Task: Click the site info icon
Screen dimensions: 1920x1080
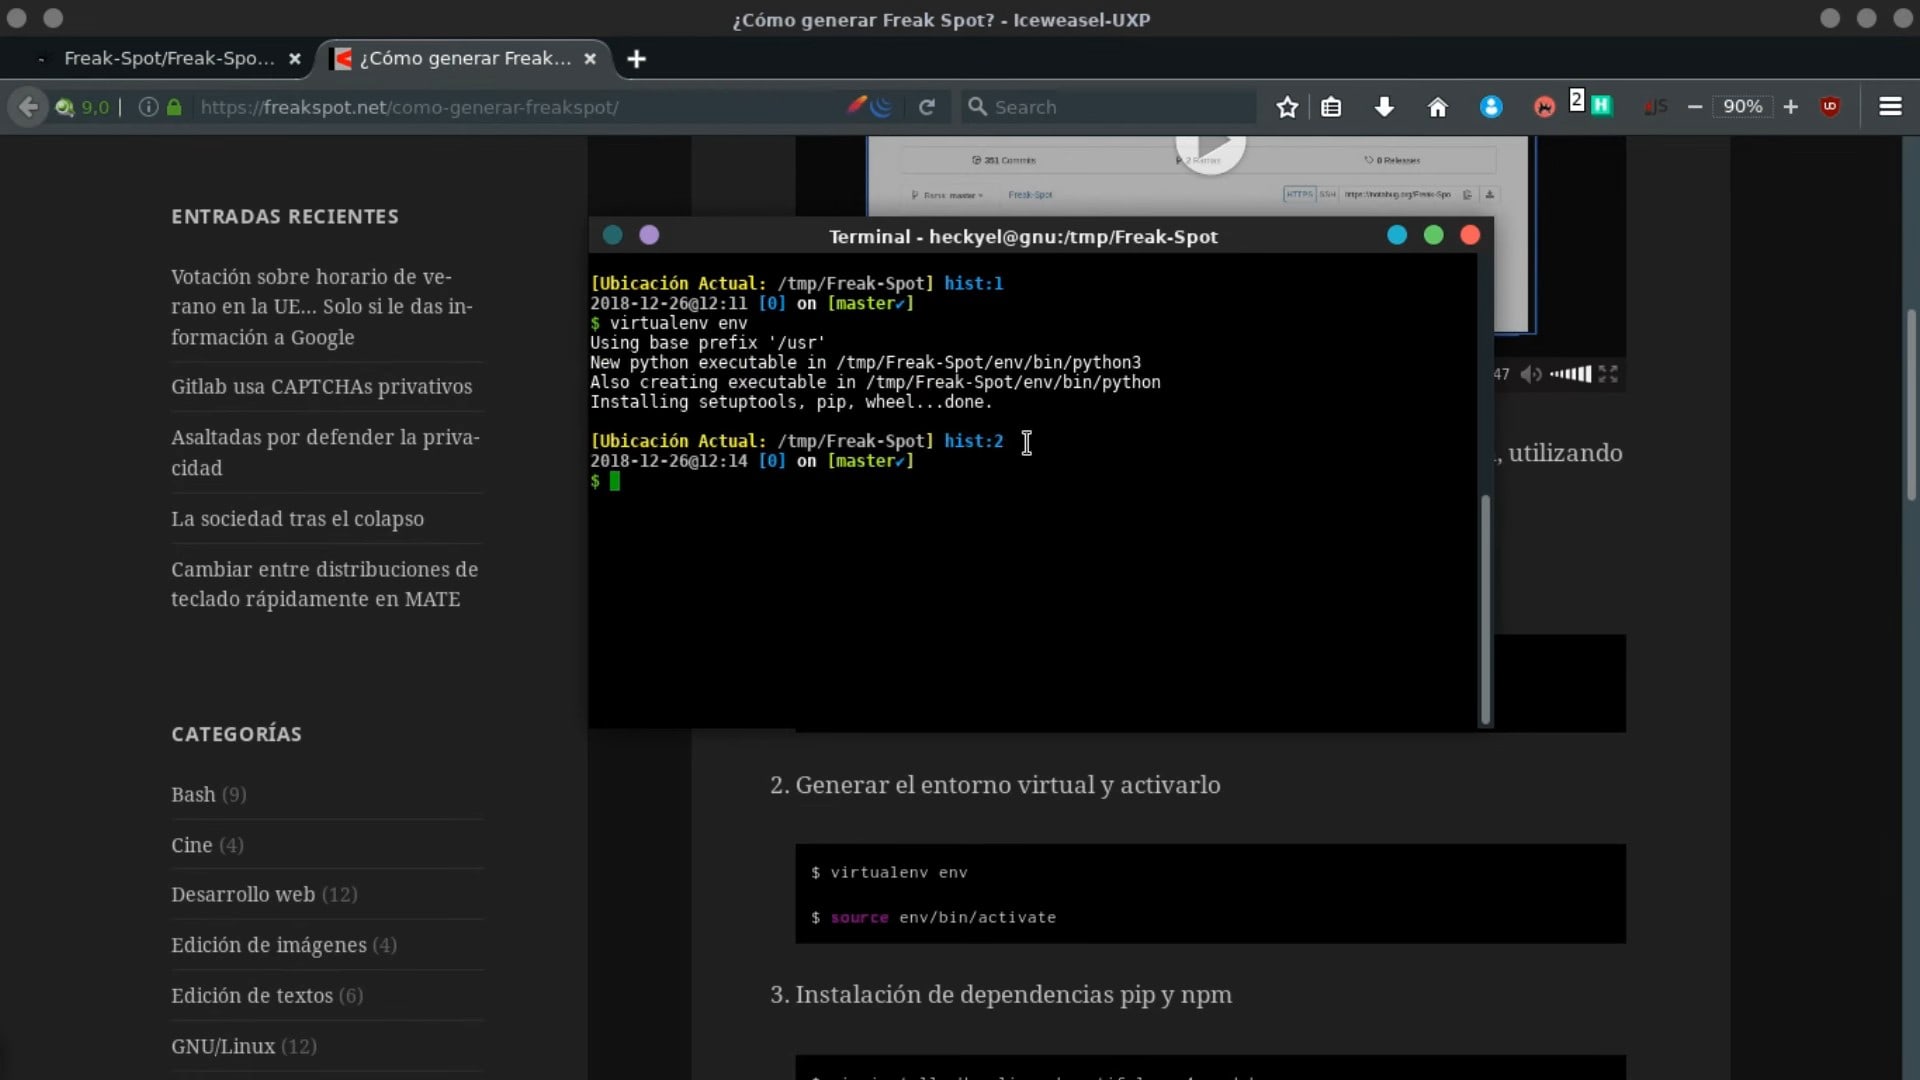Action: [x=148, y=107]
